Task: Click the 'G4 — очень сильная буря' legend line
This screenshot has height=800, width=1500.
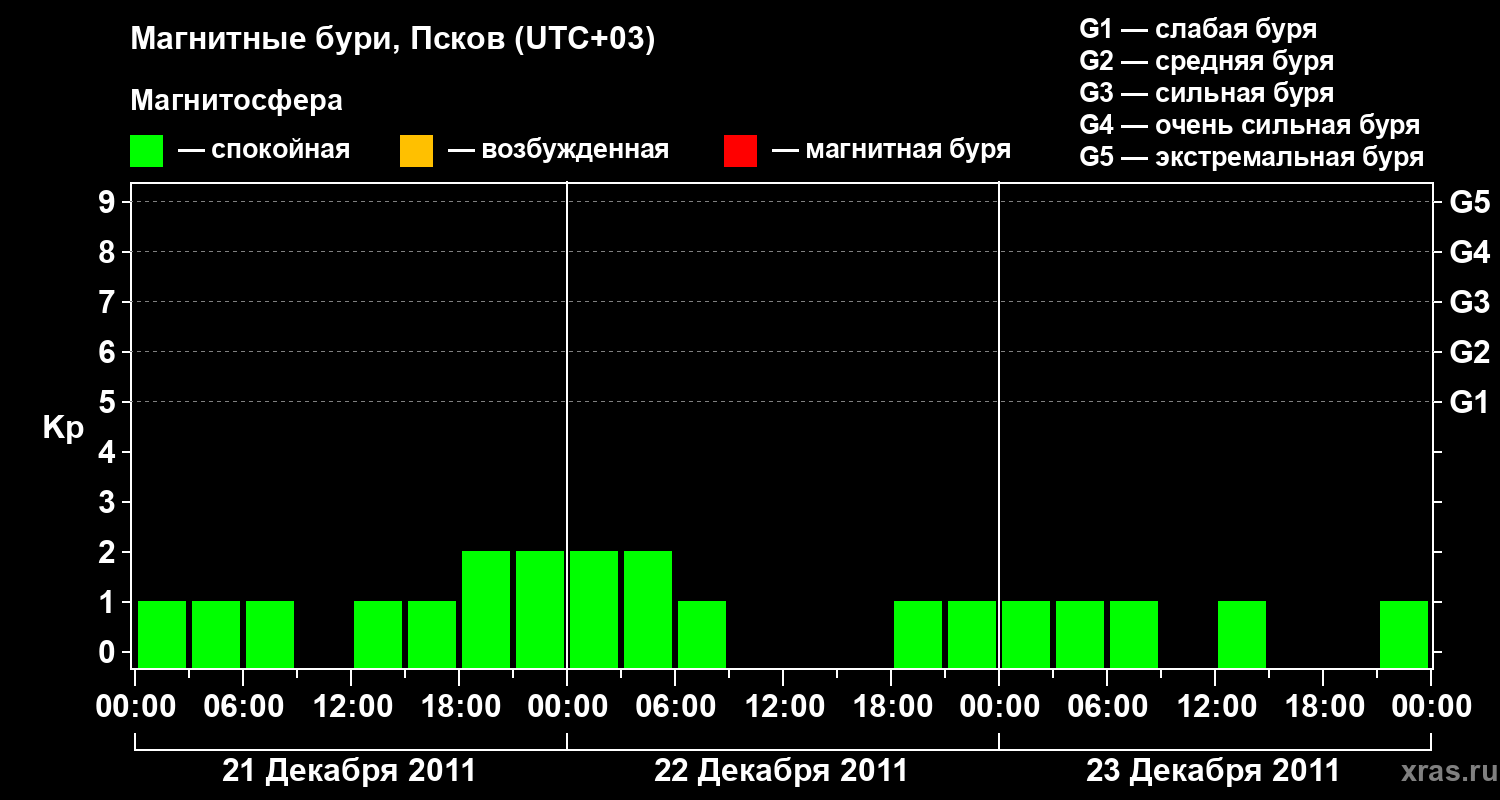Action: click(1250, 125)
